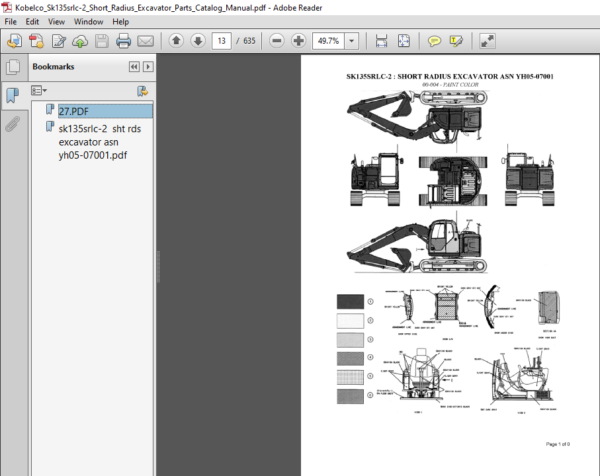This screenshot has height=476, width=600.
Task: Click the '/ 635' total pages label
Action: (246, 41)
